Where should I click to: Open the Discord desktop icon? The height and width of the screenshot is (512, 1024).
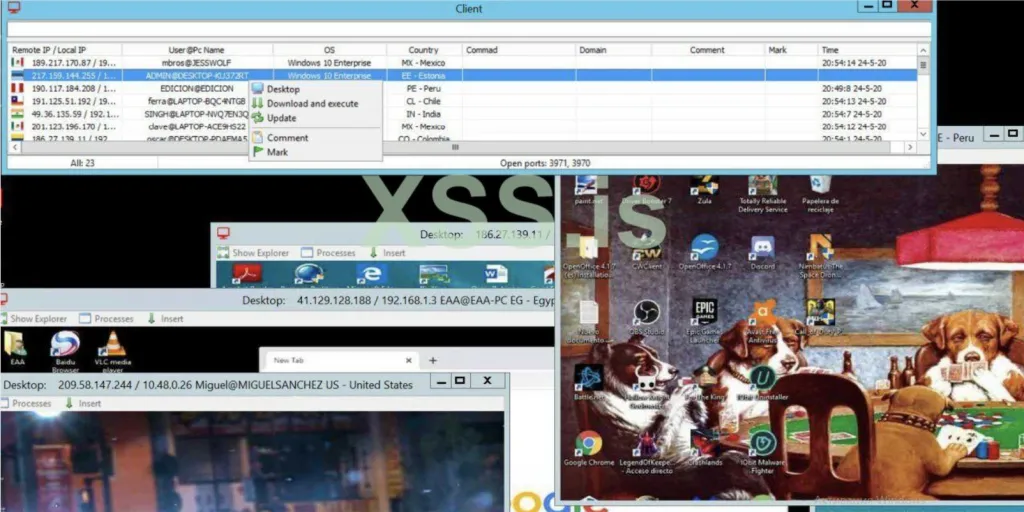pyautogui.click(x=762, y=253)
